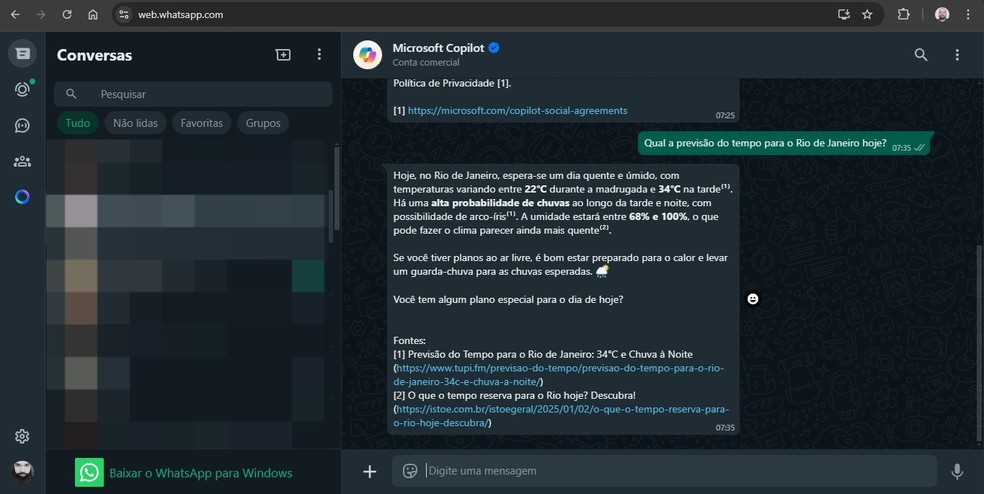Open WhatsApp settings gear
Screen dimensions: 984x494
coord(23,436)
